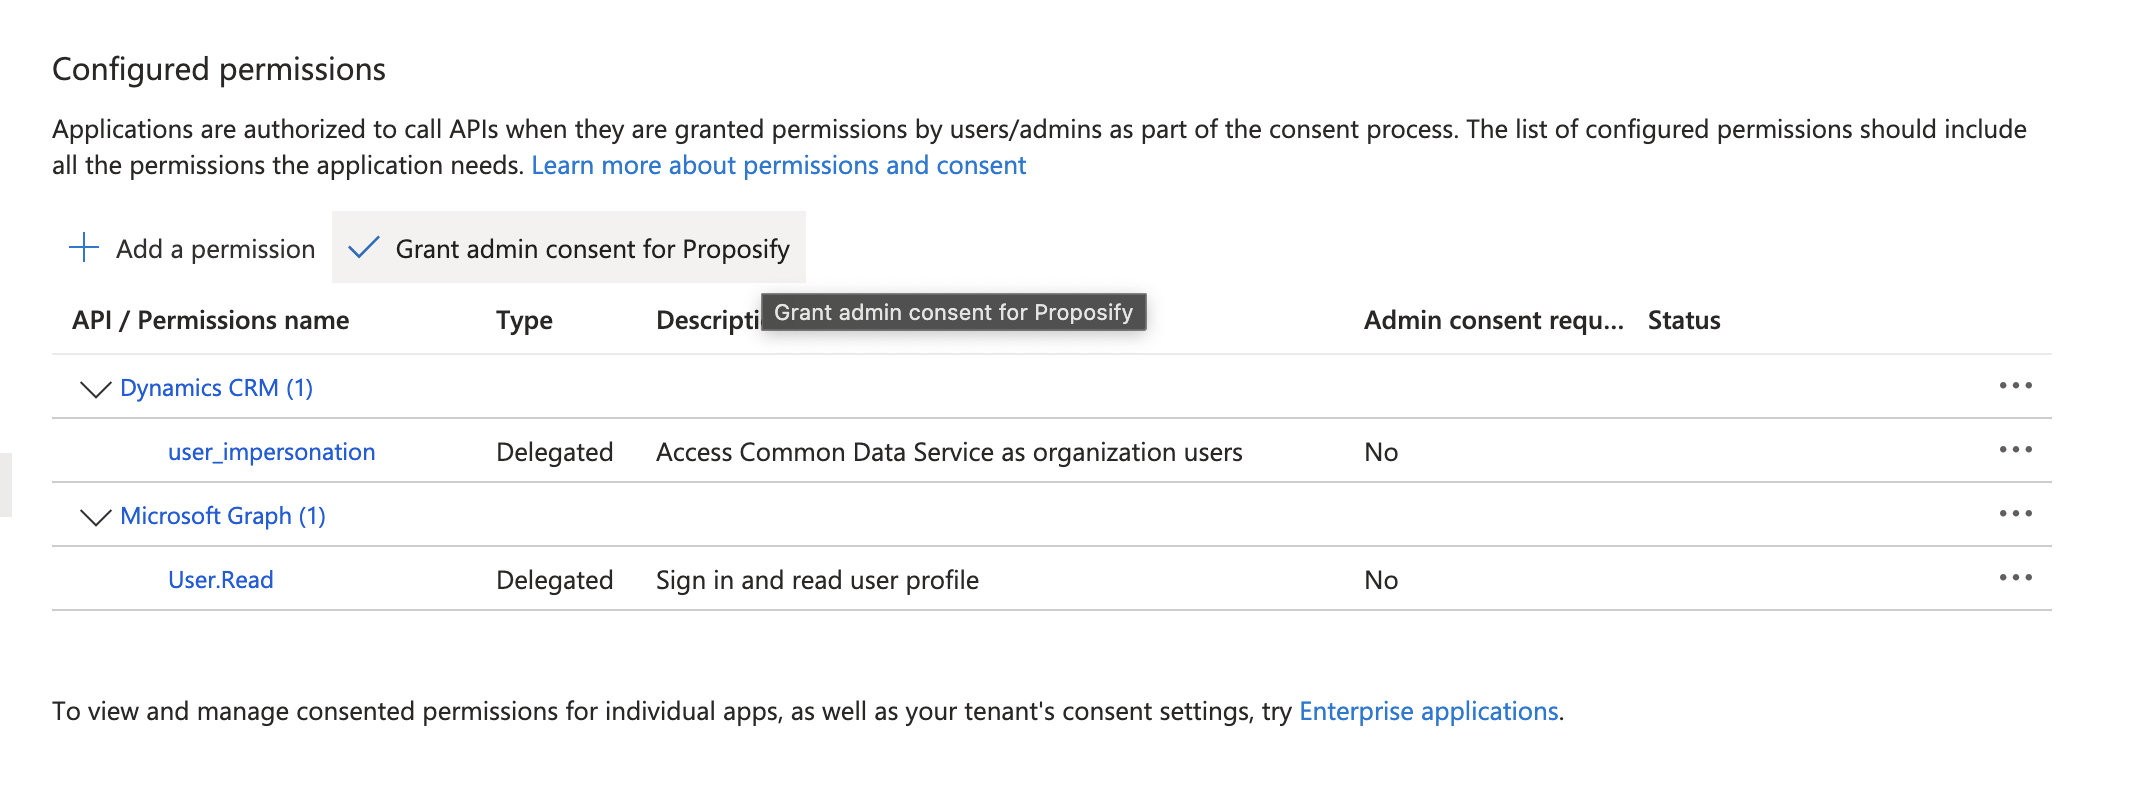The image size is (2150, 798).
Task: Collapse the Dynamics CRM group chevron
Action: pyautogui.click(x=95, y=389)
